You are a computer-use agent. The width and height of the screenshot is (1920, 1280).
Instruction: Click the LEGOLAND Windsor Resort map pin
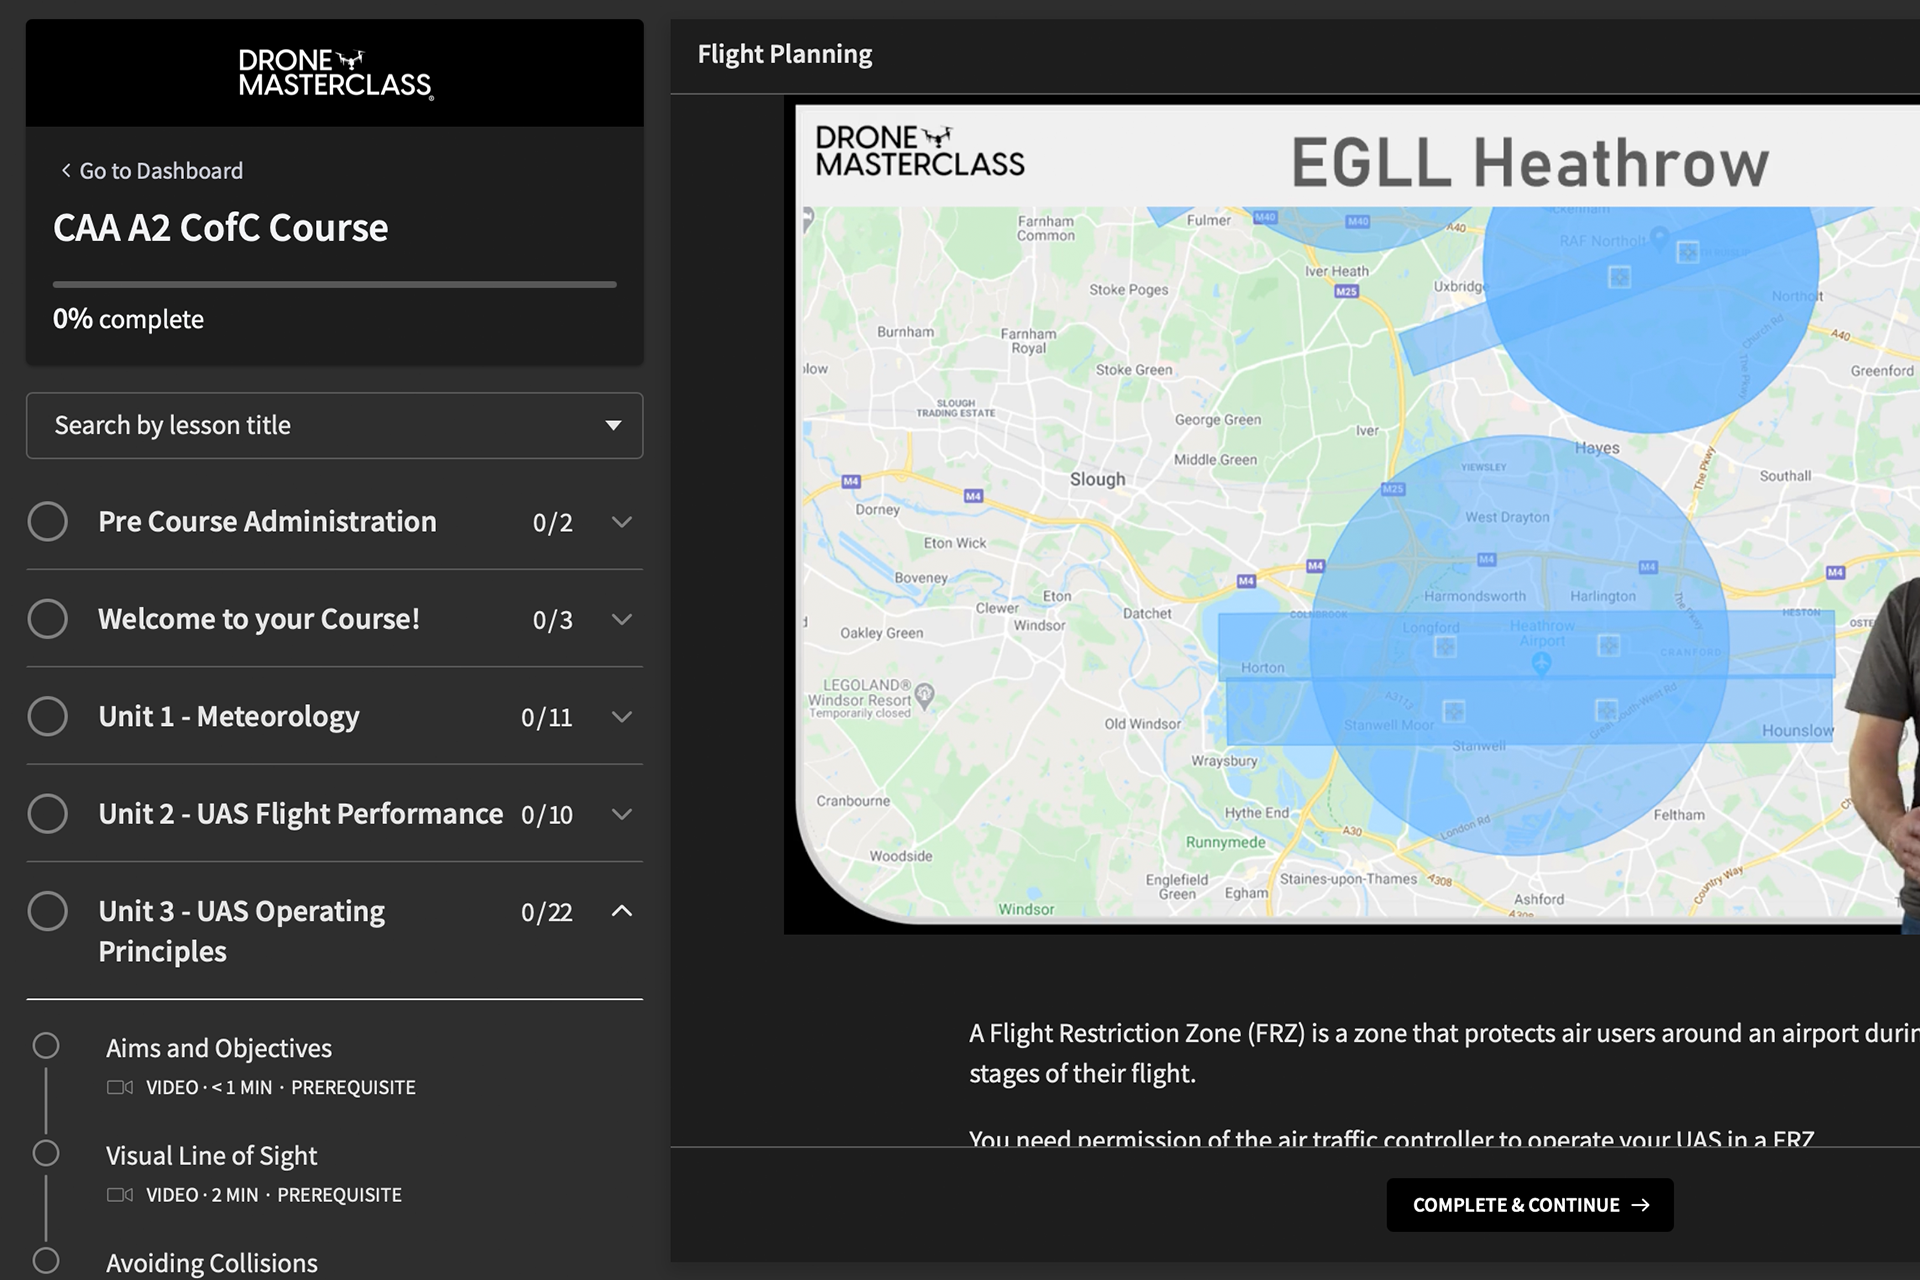coord(925,695)
